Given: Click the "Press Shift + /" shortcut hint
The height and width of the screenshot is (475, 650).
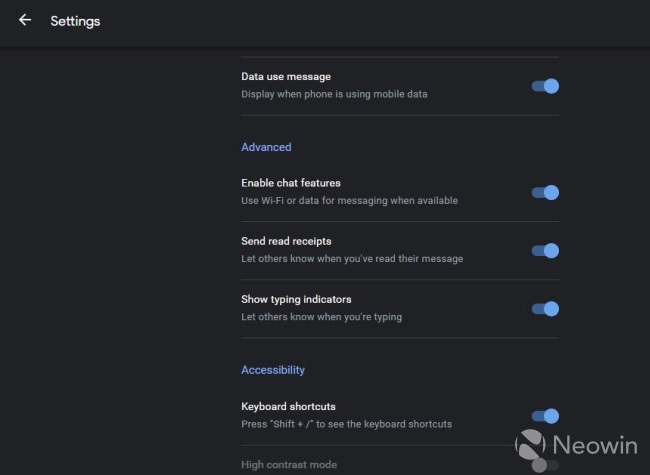Looking at the screenshot, I should 346,424.
